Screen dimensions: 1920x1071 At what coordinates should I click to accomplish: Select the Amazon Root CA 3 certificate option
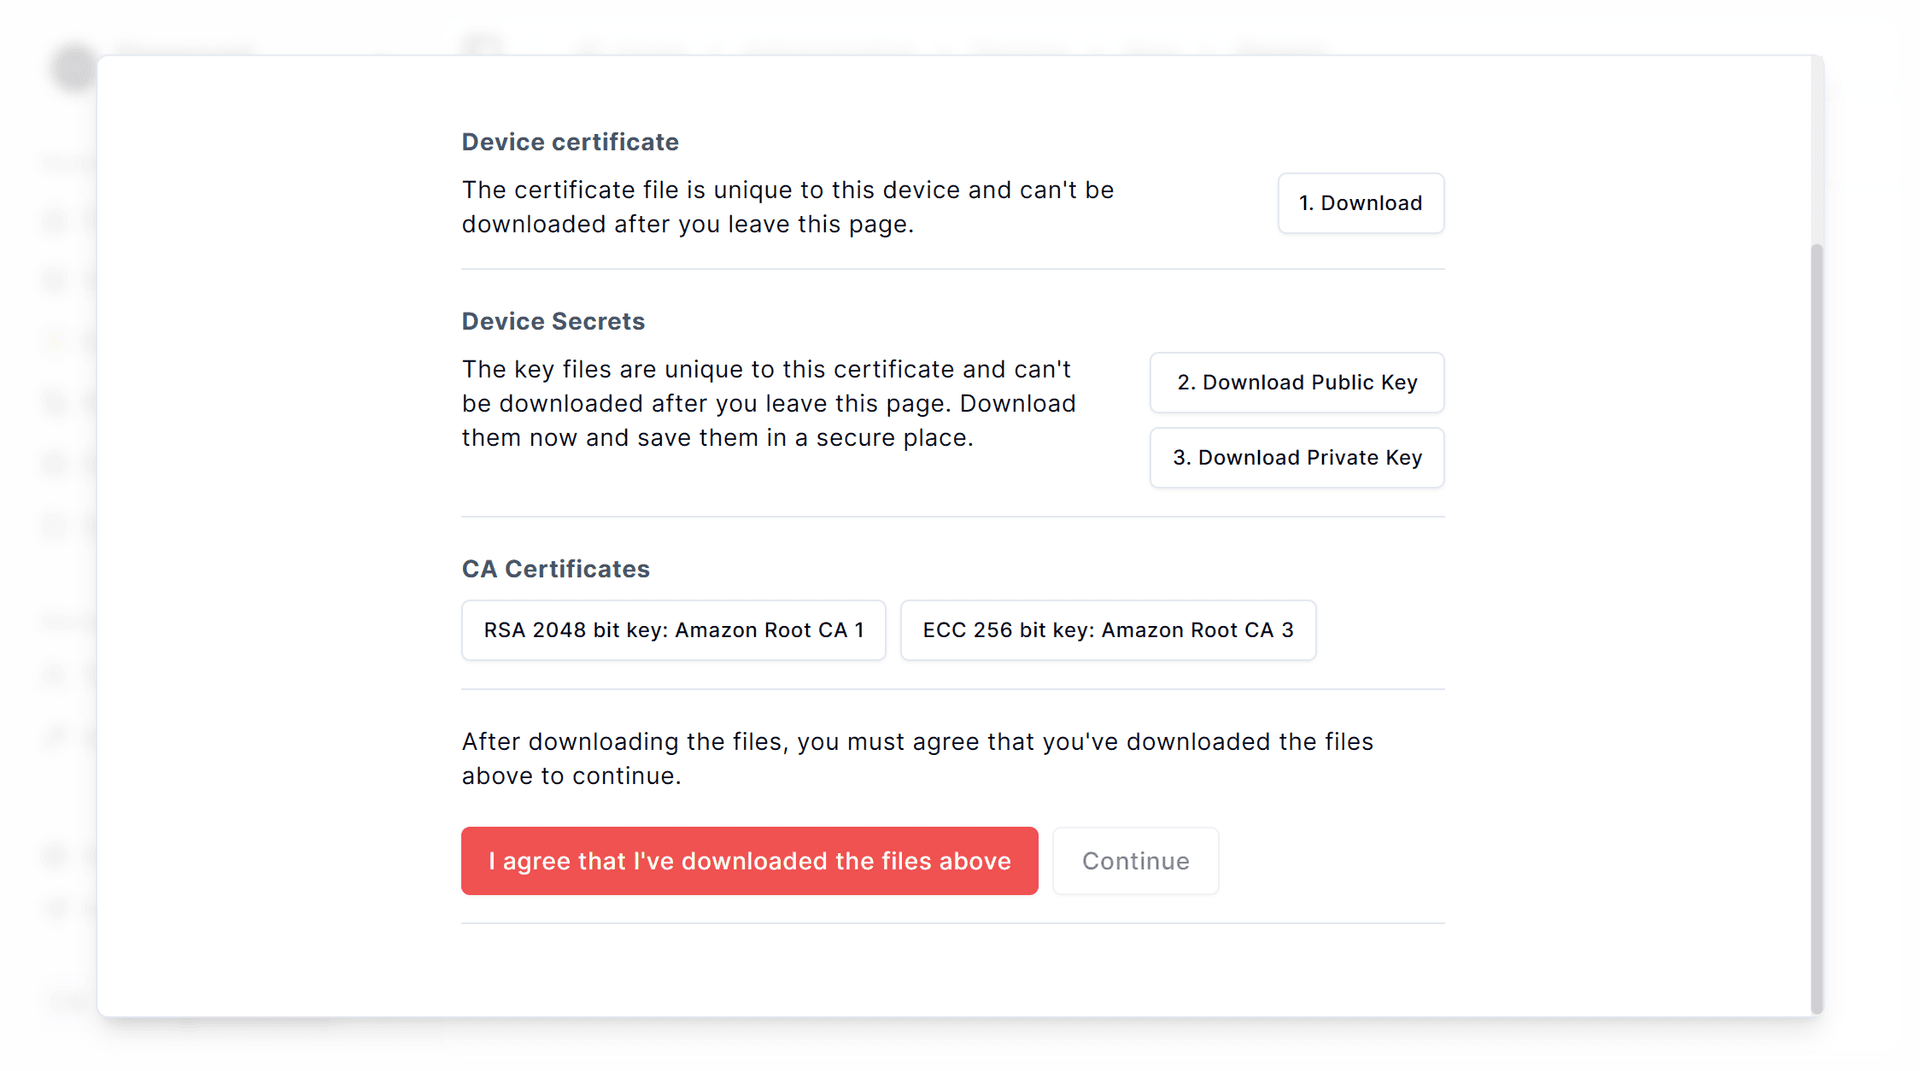[x=1107, y=630]
